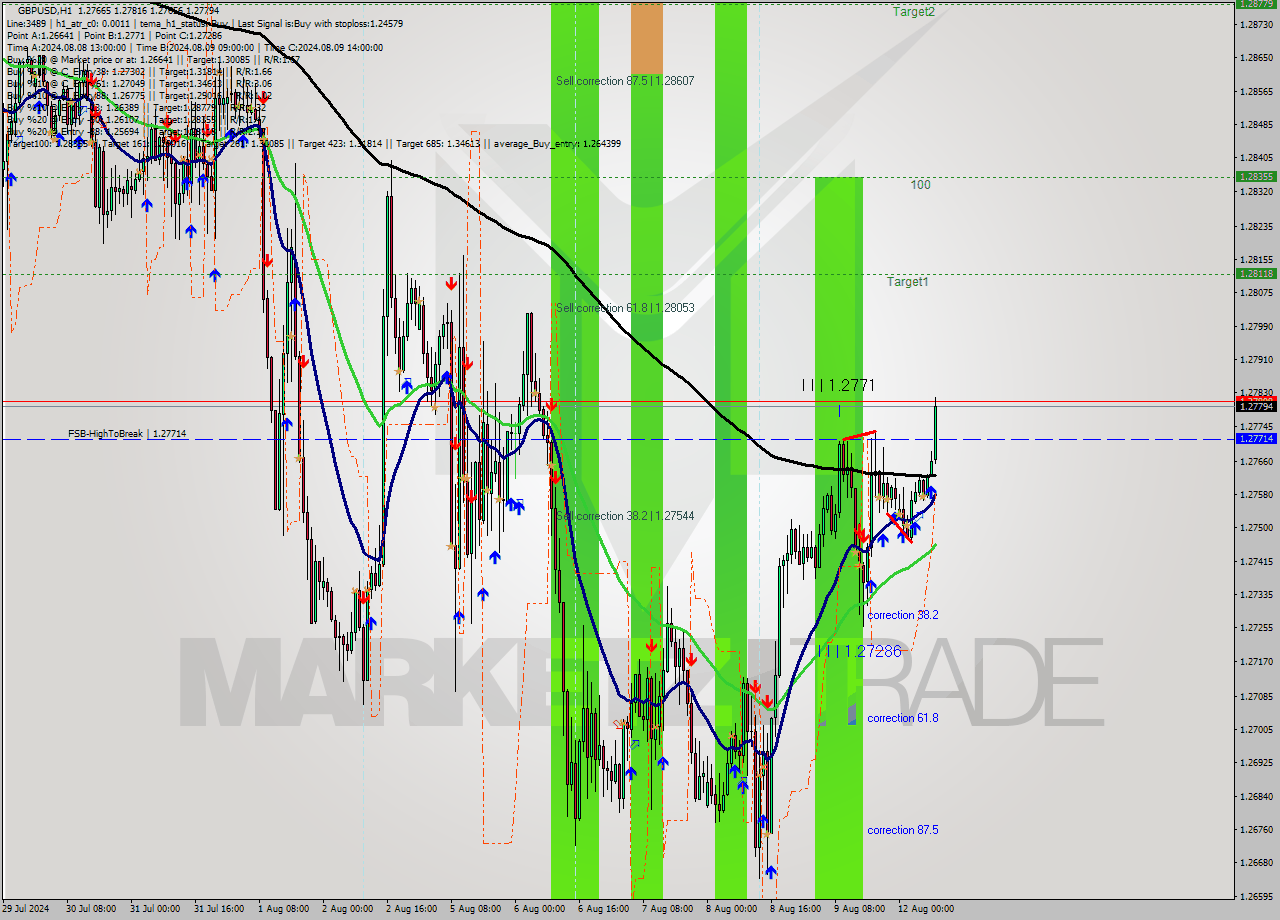This screenshot has height=920, width=1280.
Task: Click the Target2 label
Action: [914, 12]
